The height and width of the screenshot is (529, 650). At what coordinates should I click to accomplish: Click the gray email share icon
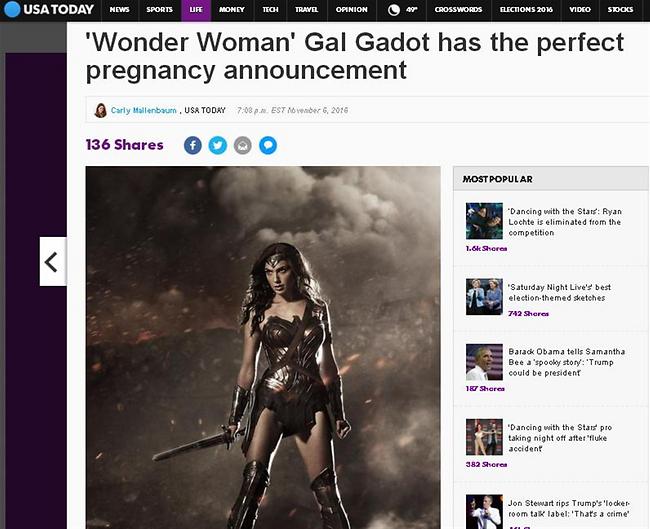[243, 146]
